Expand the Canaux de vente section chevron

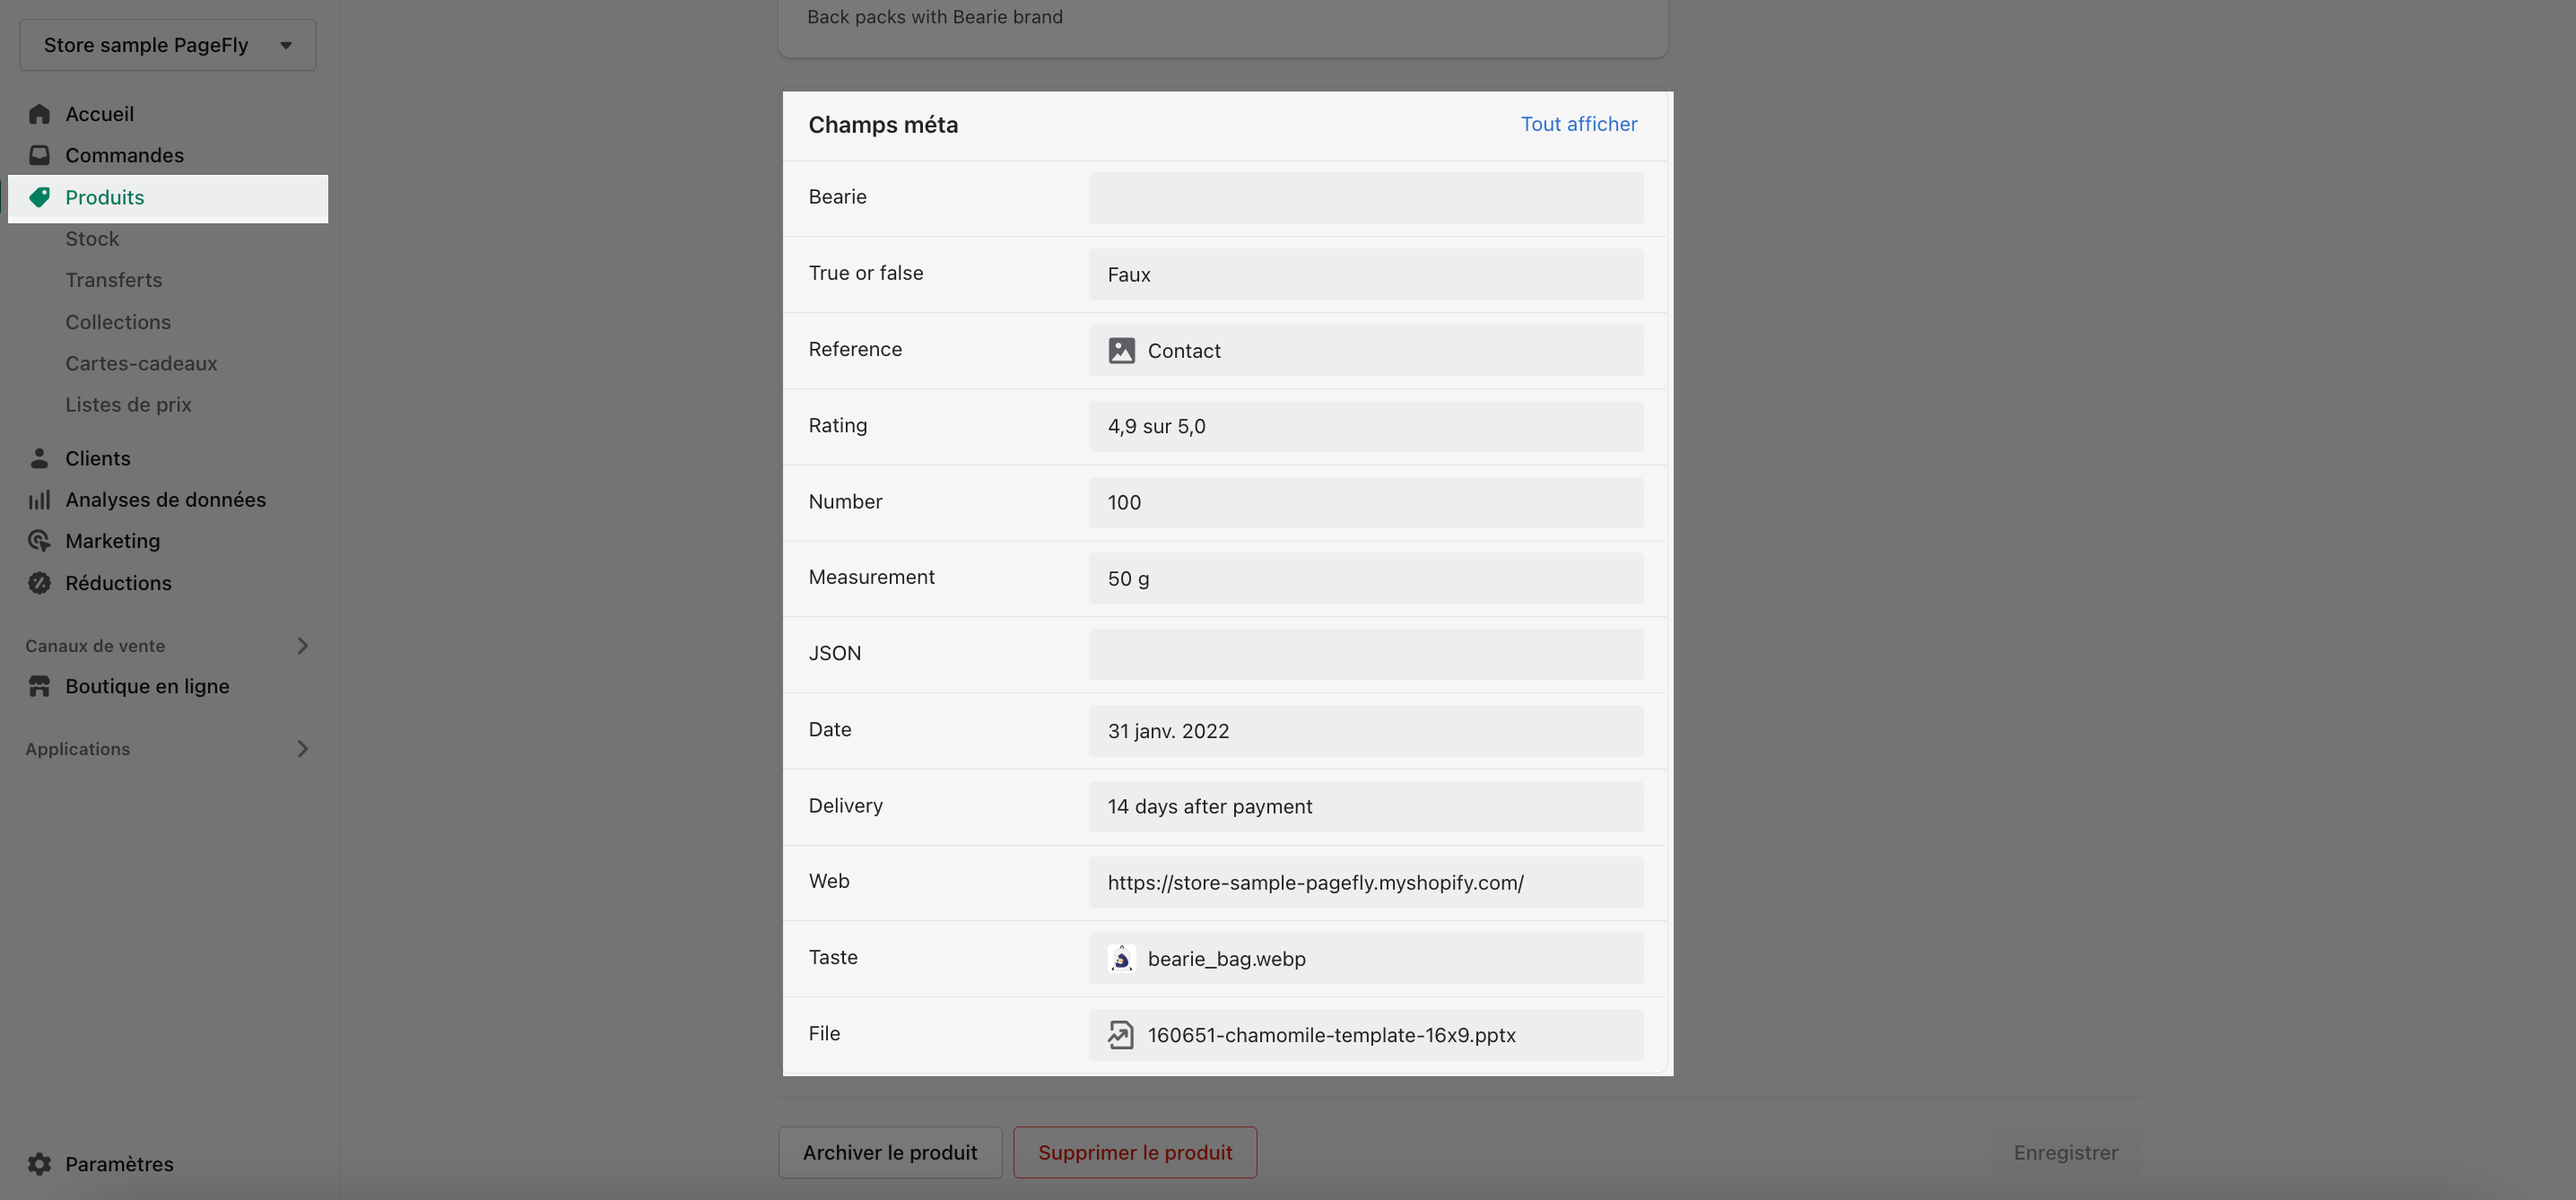pyautogui.click(x=302, y=646)
